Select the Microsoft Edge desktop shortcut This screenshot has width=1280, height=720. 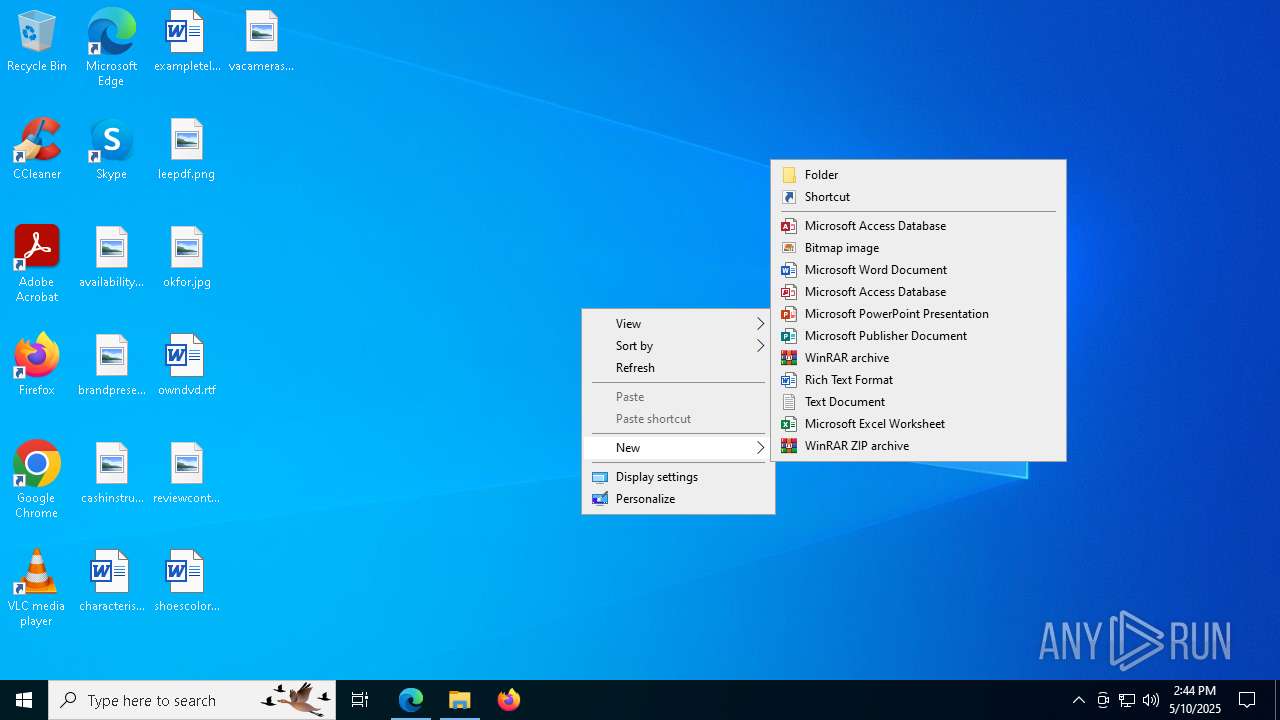pos(111,48)
